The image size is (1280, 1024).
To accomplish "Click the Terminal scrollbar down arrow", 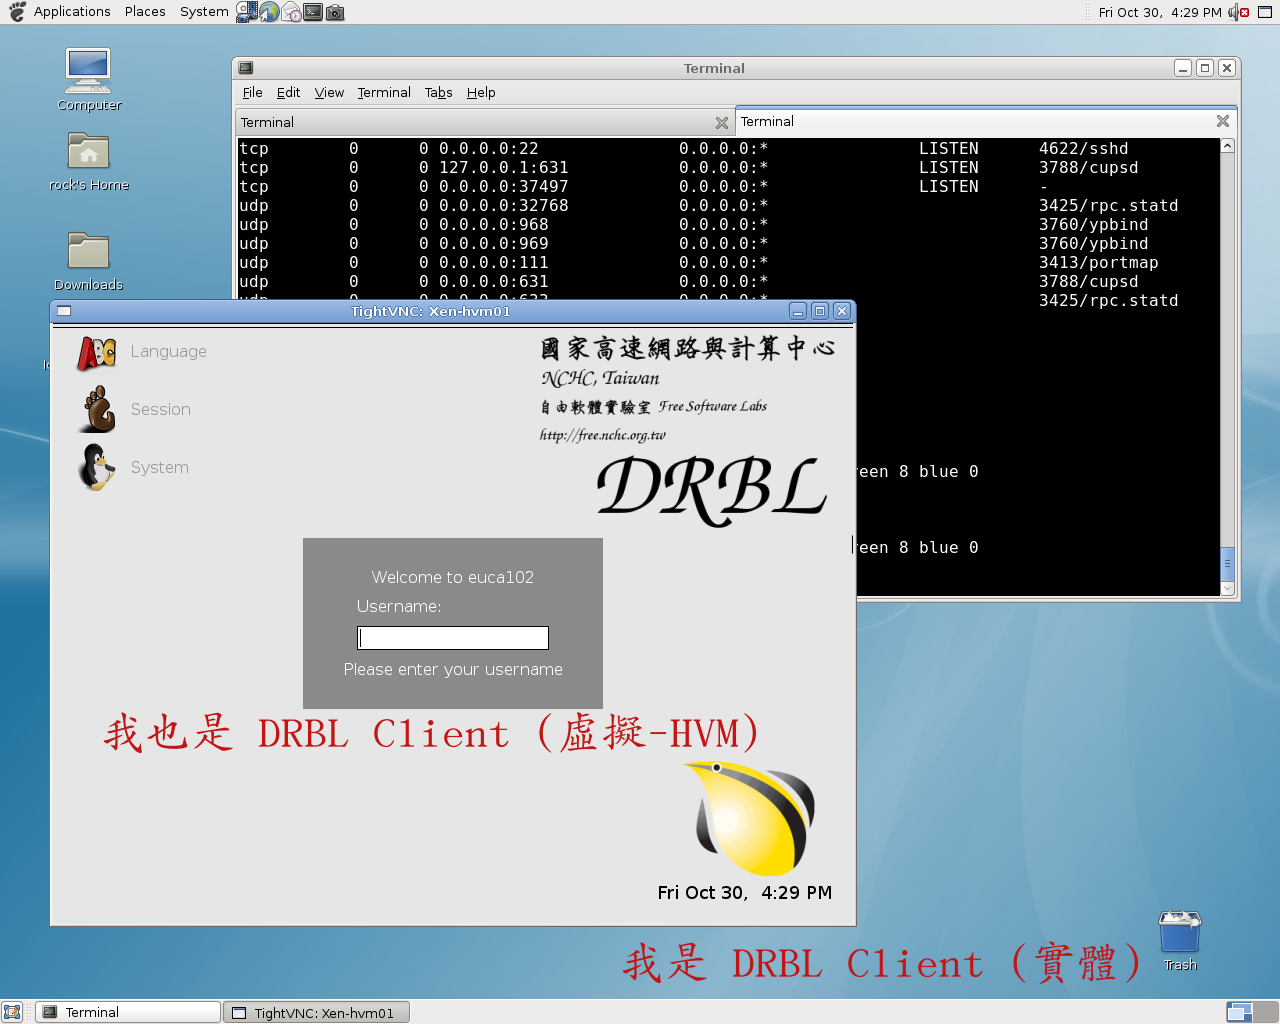I will pos(1228,588).
